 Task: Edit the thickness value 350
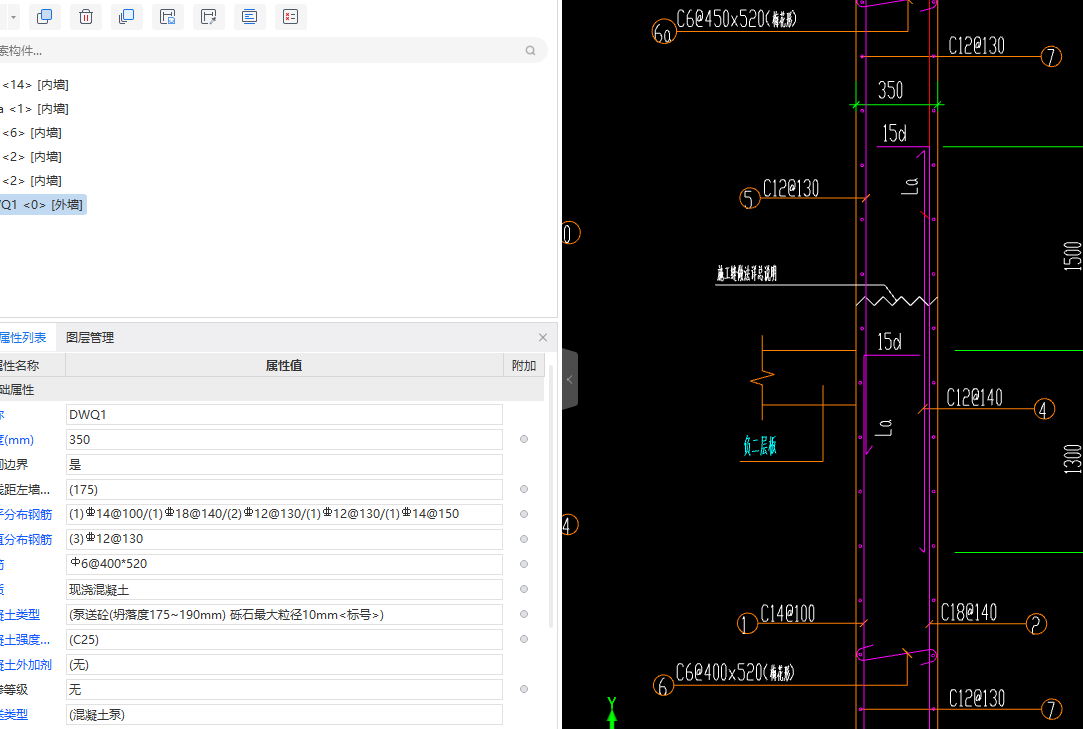tap(284, 439)
